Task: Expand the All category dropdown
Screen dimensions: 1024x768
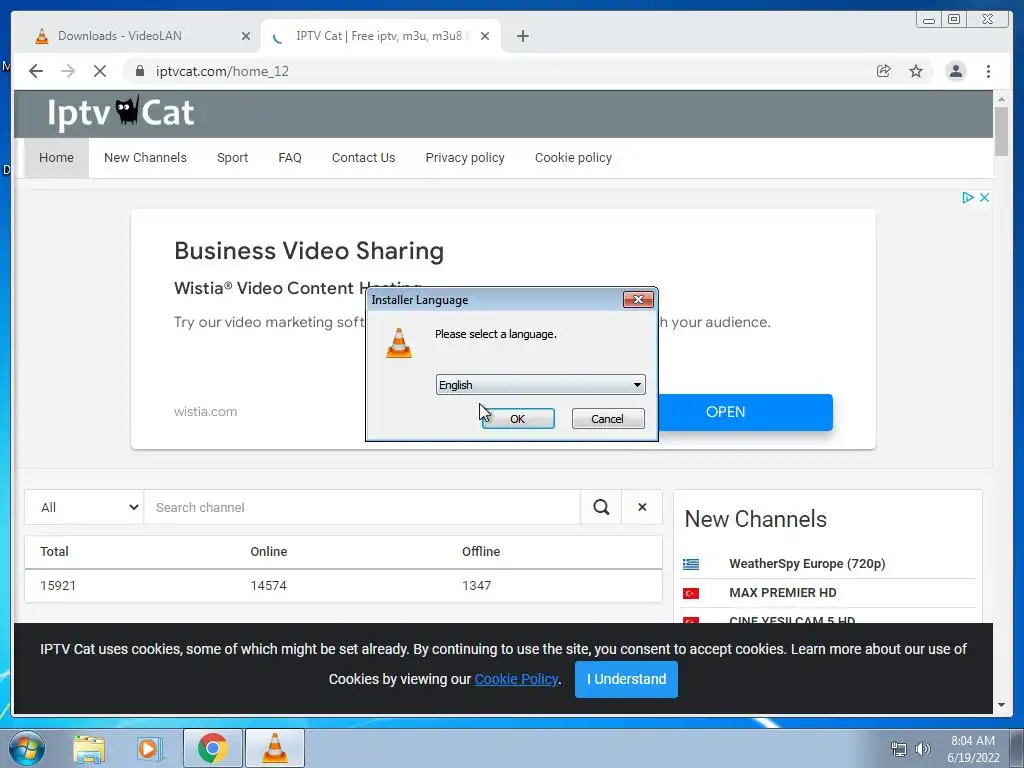Action: coord(84,507)
